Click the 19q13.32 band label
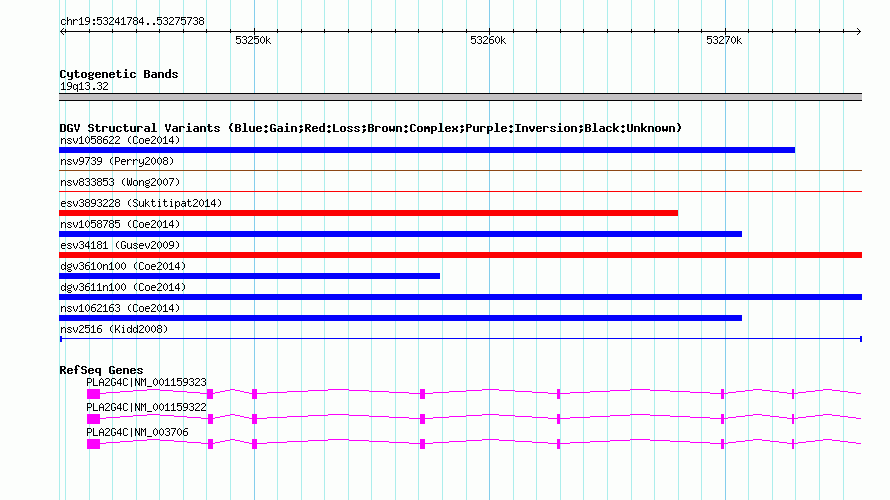The image size is (890, 500). (84, 86)
